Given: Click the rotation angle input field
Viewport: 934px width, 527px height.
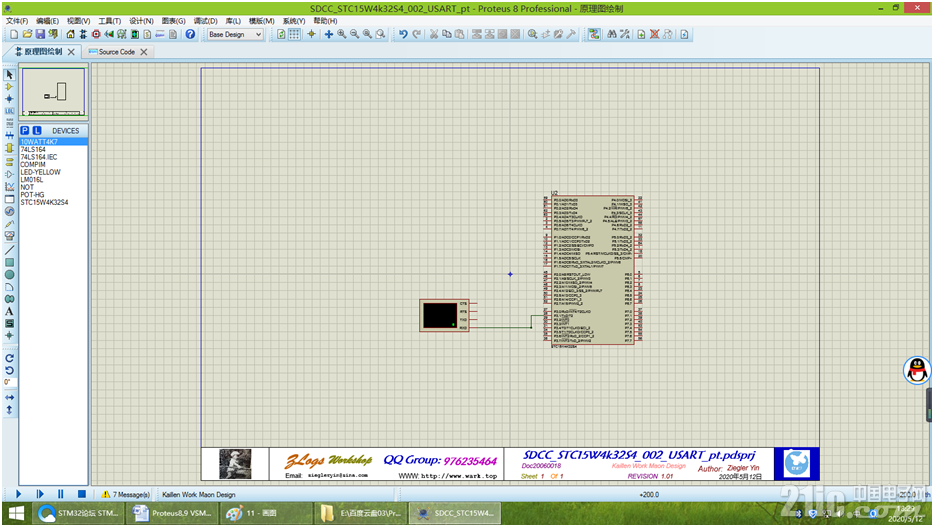Looking at the screenshot, I should pos(10,382).
